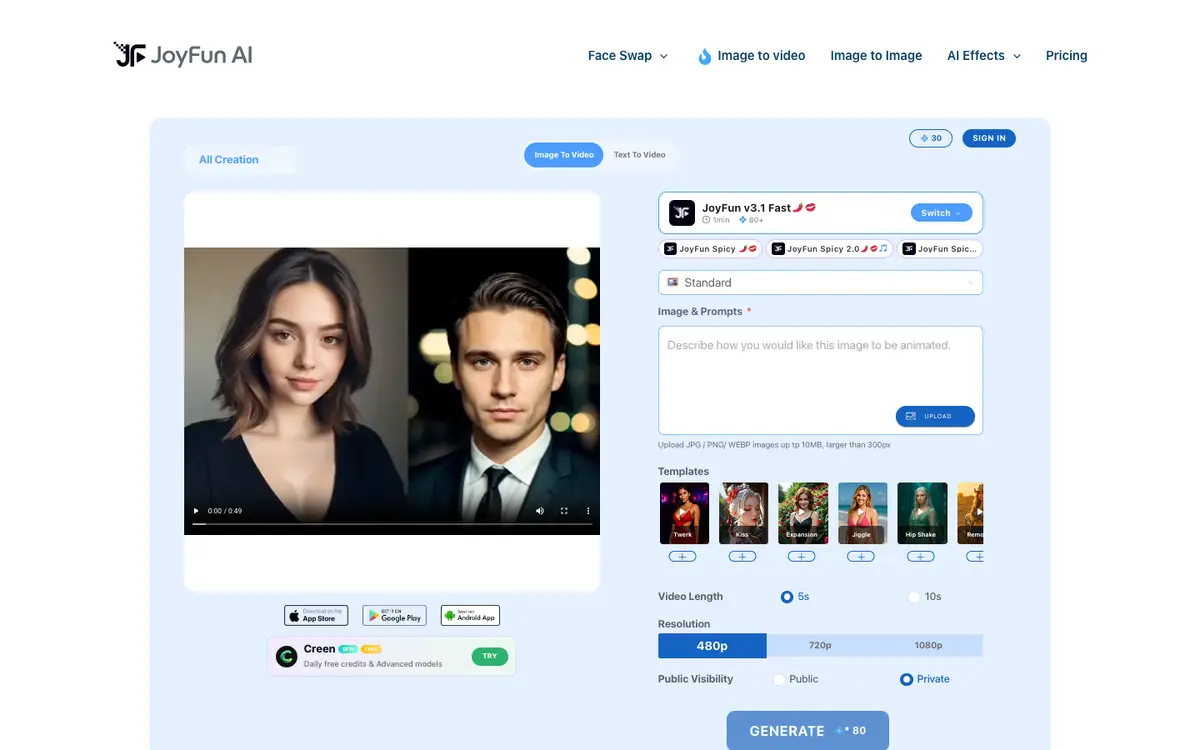Select the JoyFun Spicy 2.0 model chip
1200x750 pixels.
click(830, 249)
